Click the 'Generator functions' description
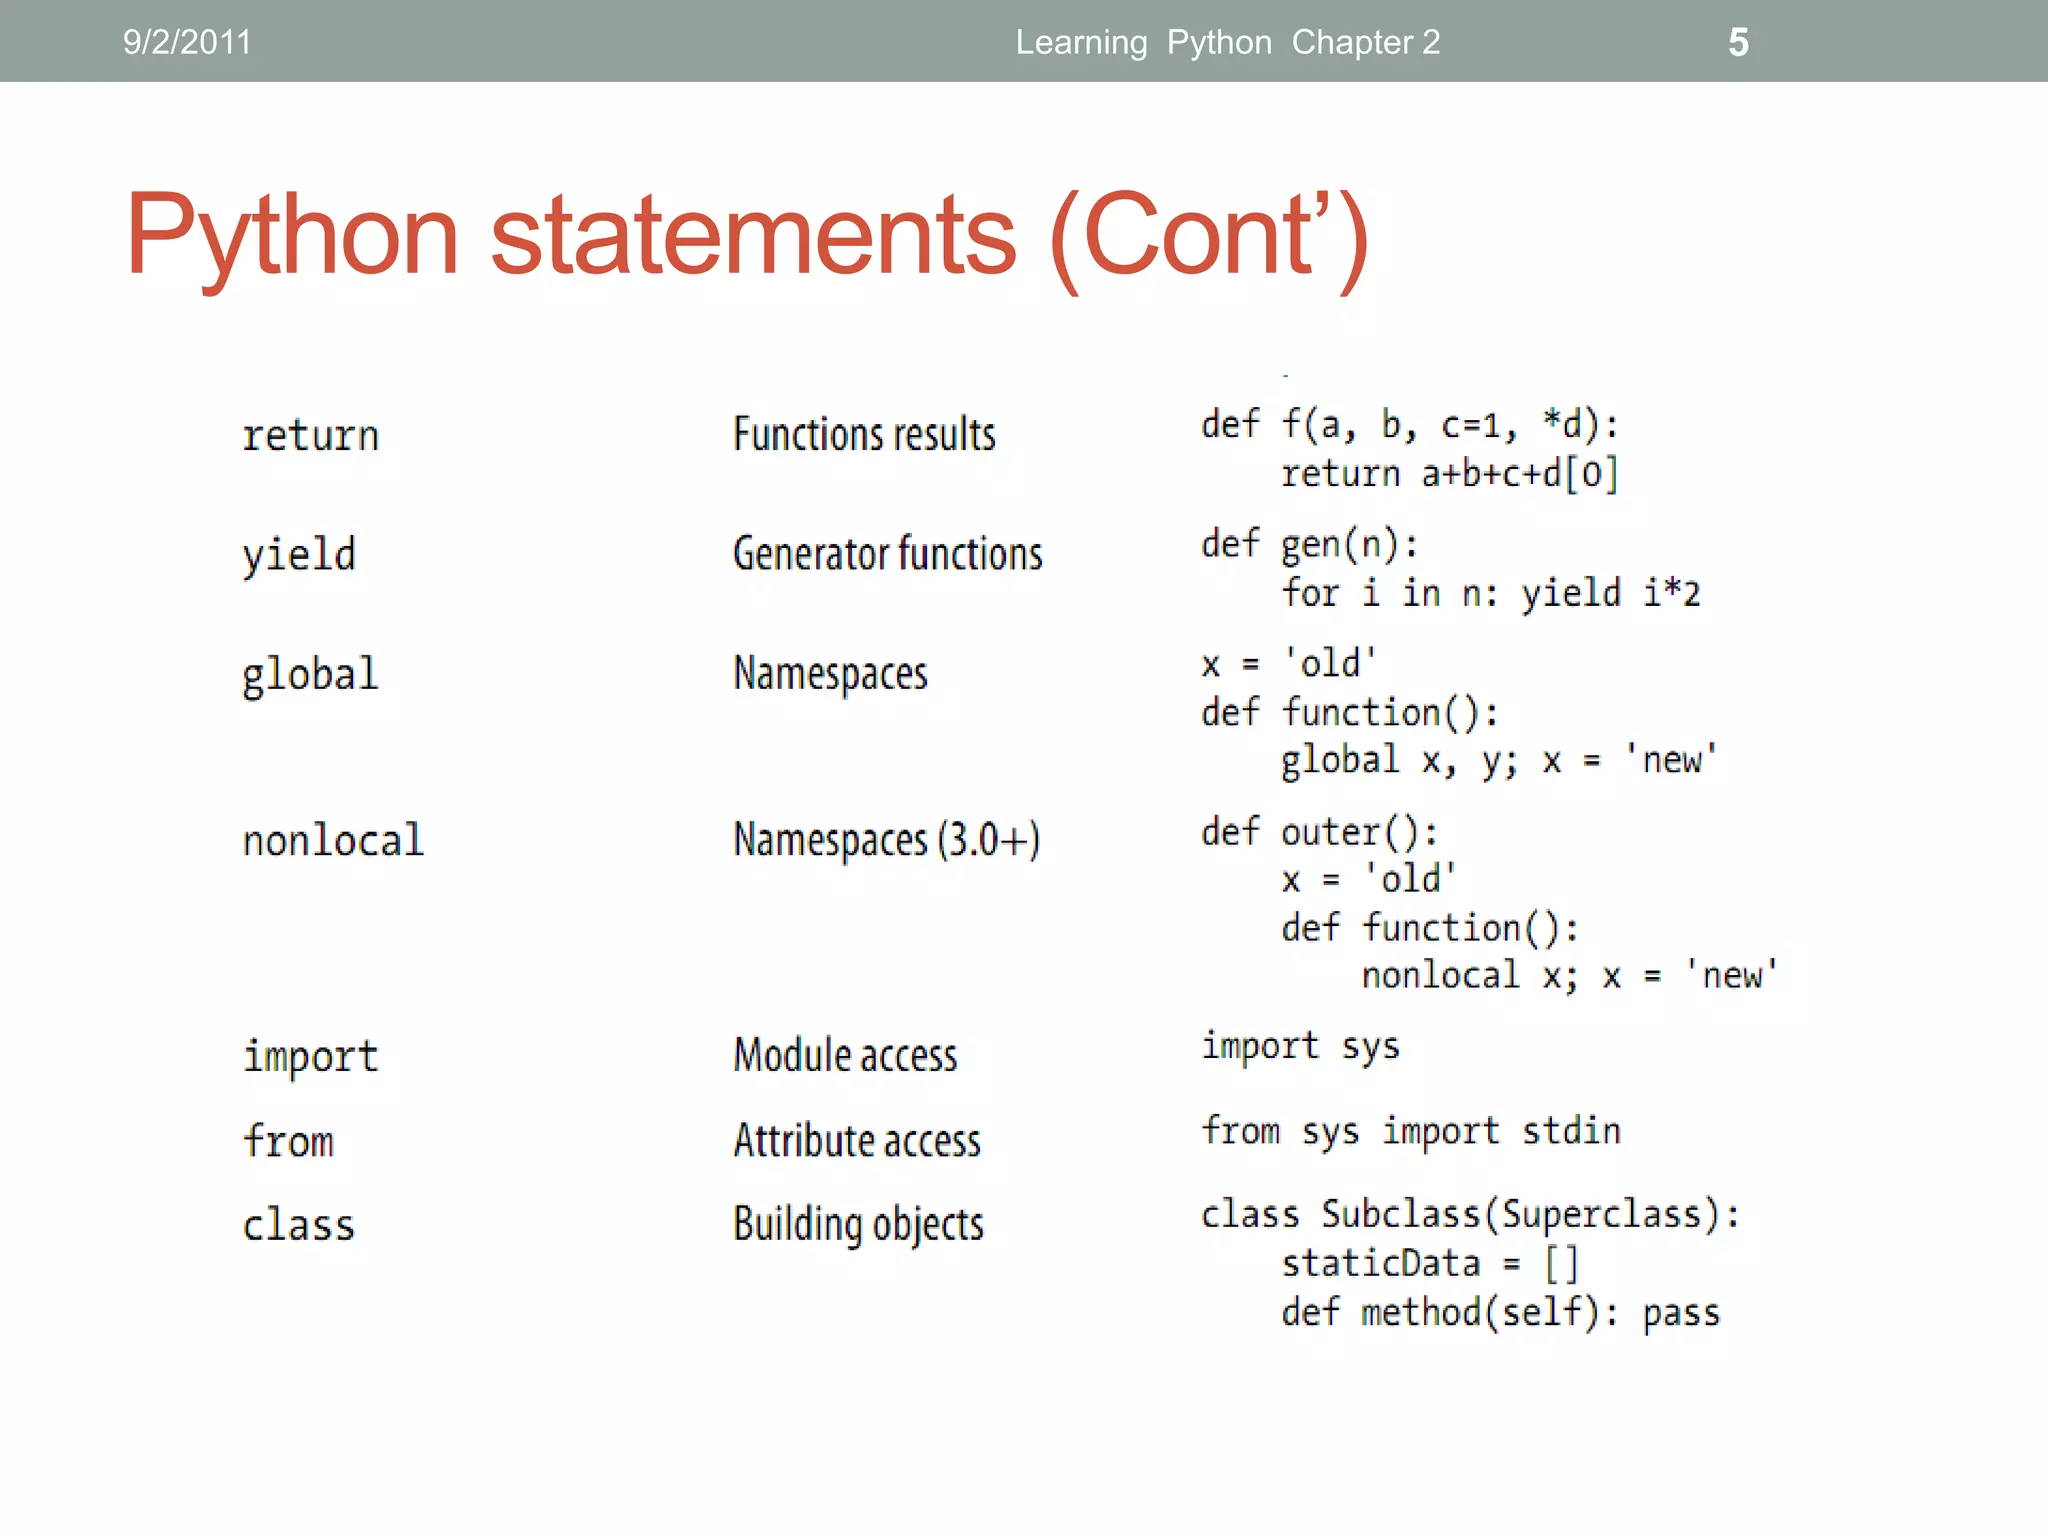This screenshot has height=1536, width=2048. coord(888,553)
